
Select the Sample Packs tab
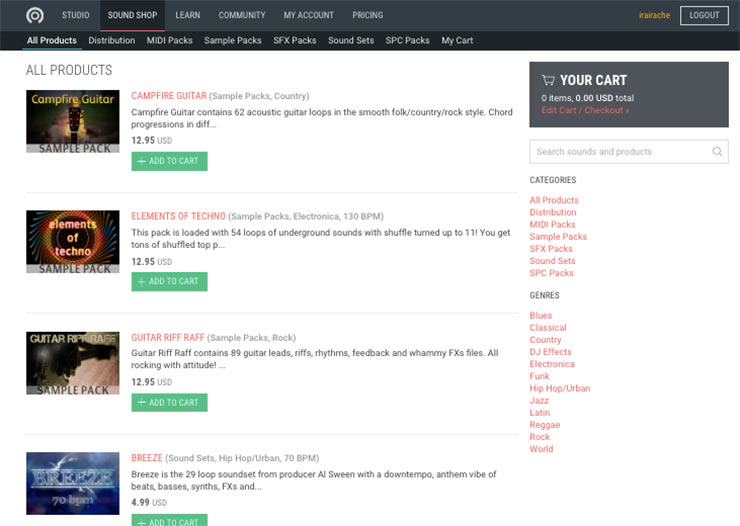coord(233,41)
